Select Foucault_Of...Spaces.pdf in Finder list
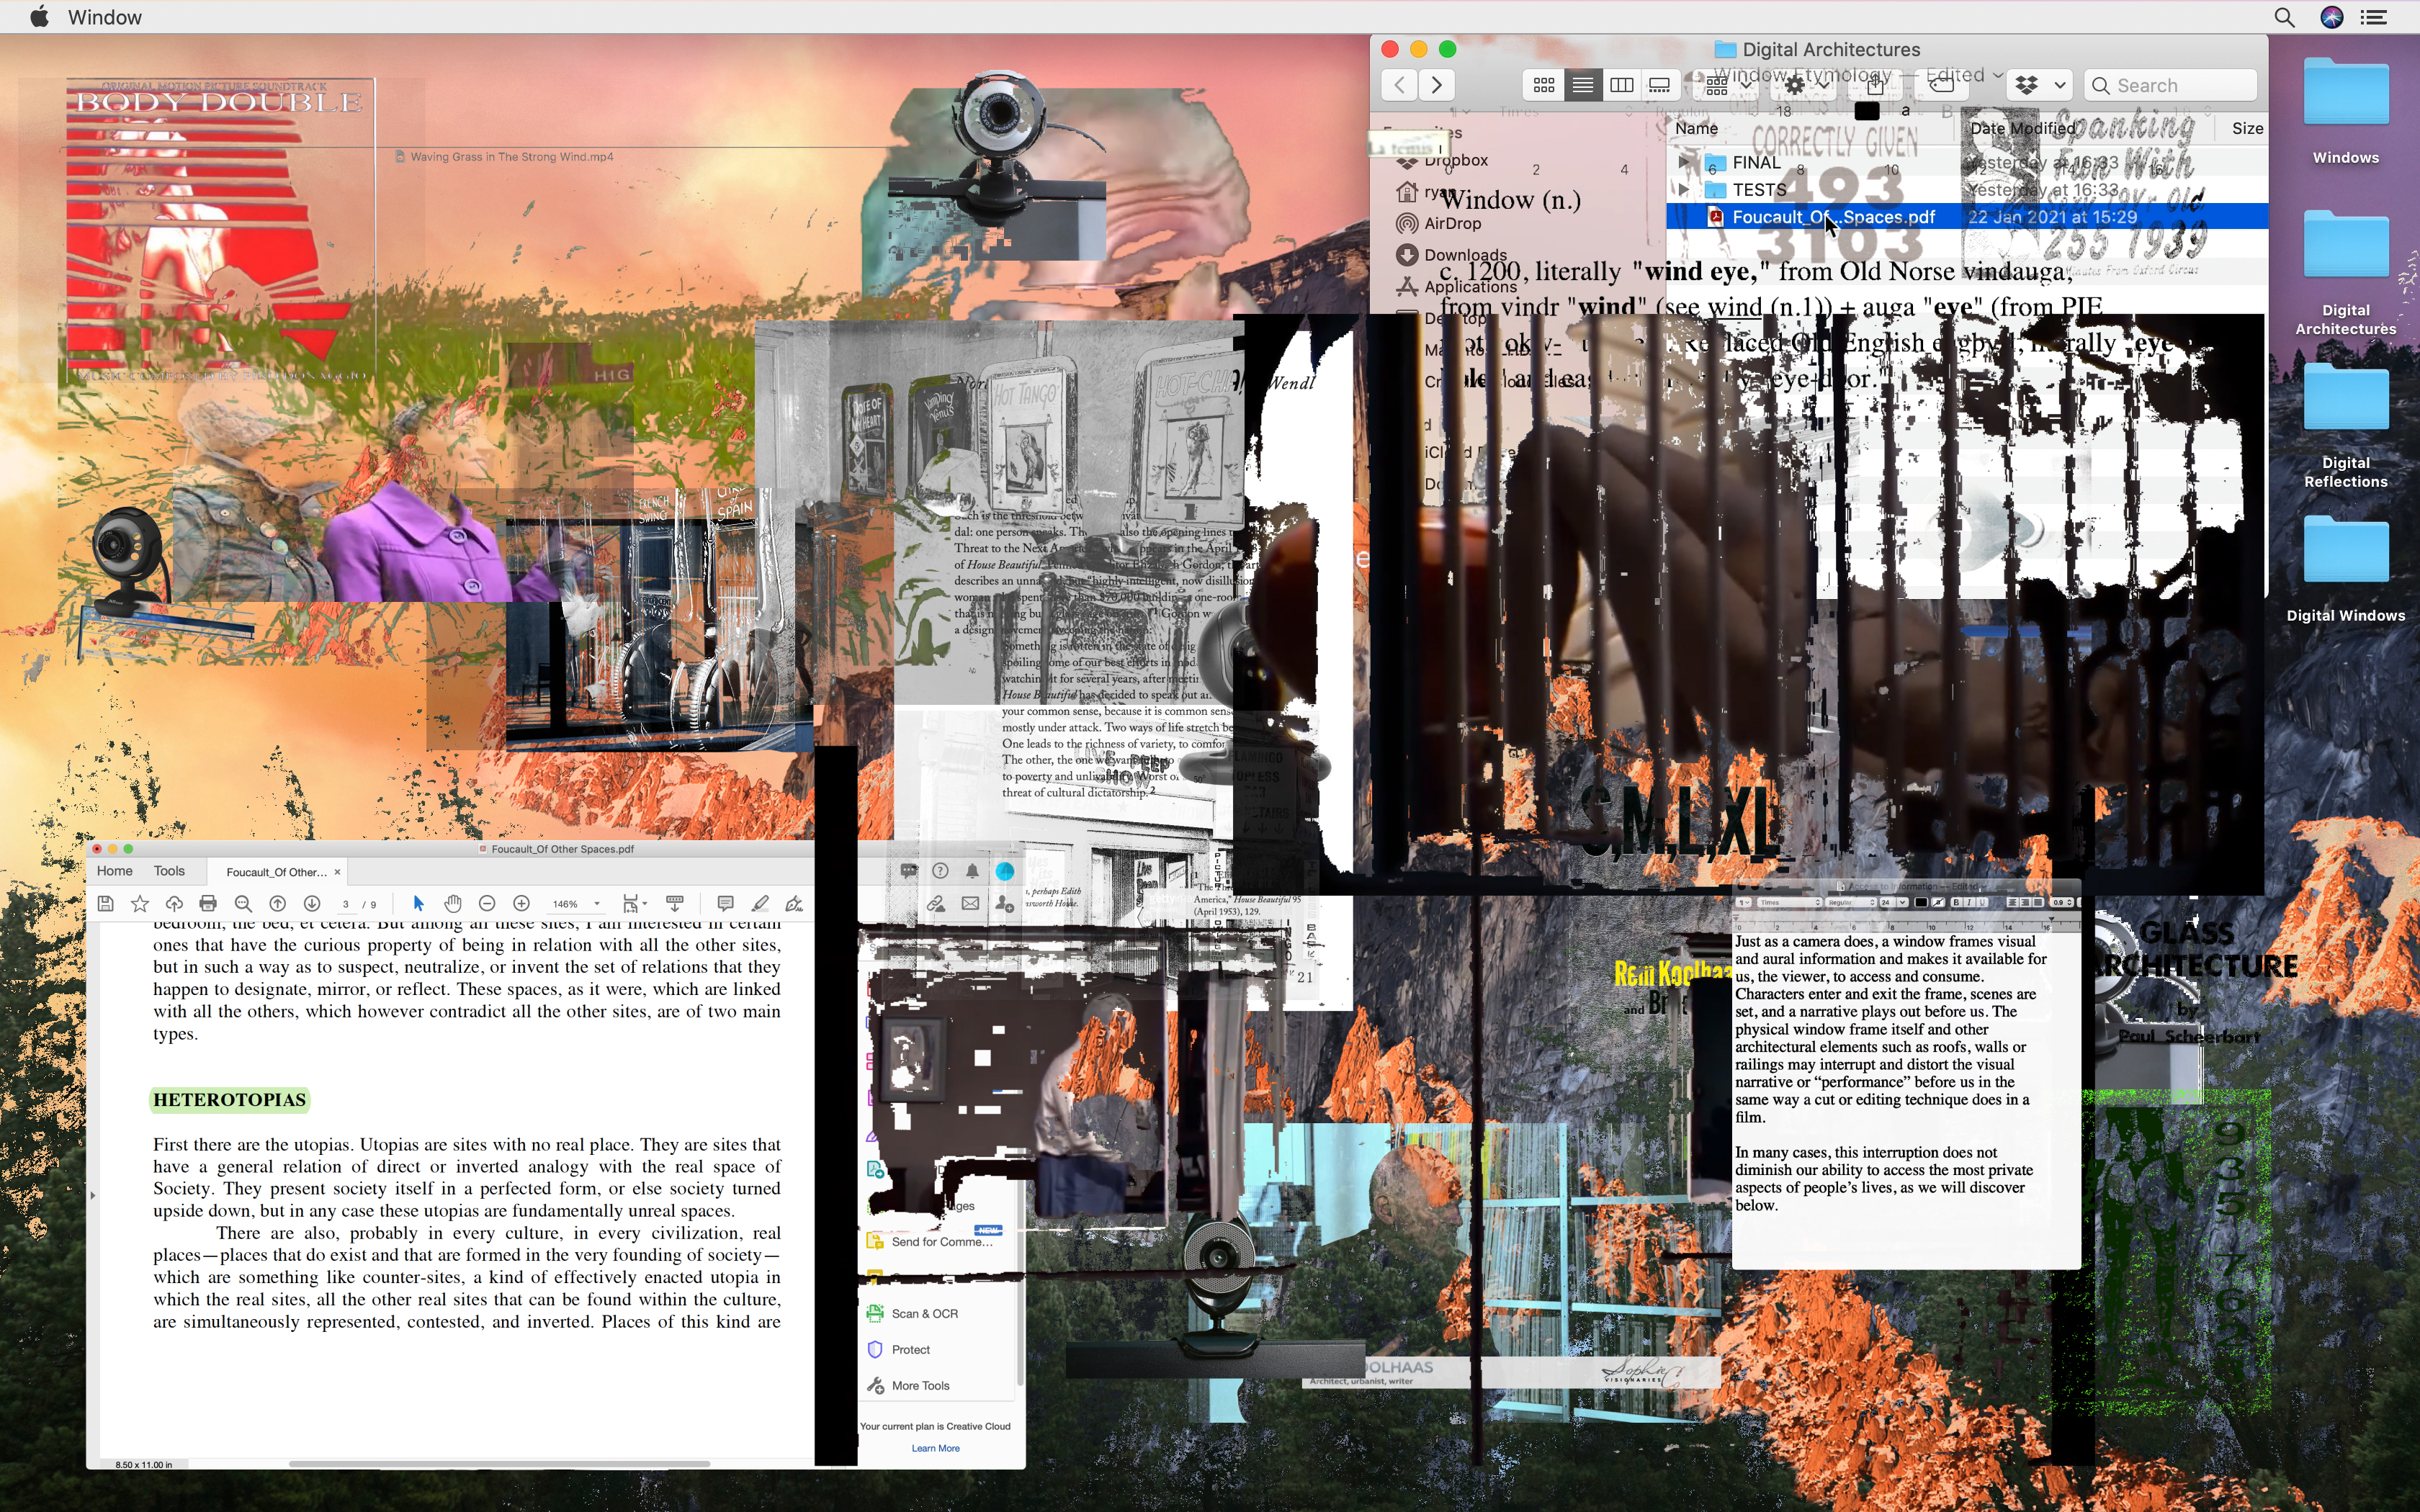The height and width of the screenshot is (1512, 2420). pyautogui.click(x=1966, y=217)
